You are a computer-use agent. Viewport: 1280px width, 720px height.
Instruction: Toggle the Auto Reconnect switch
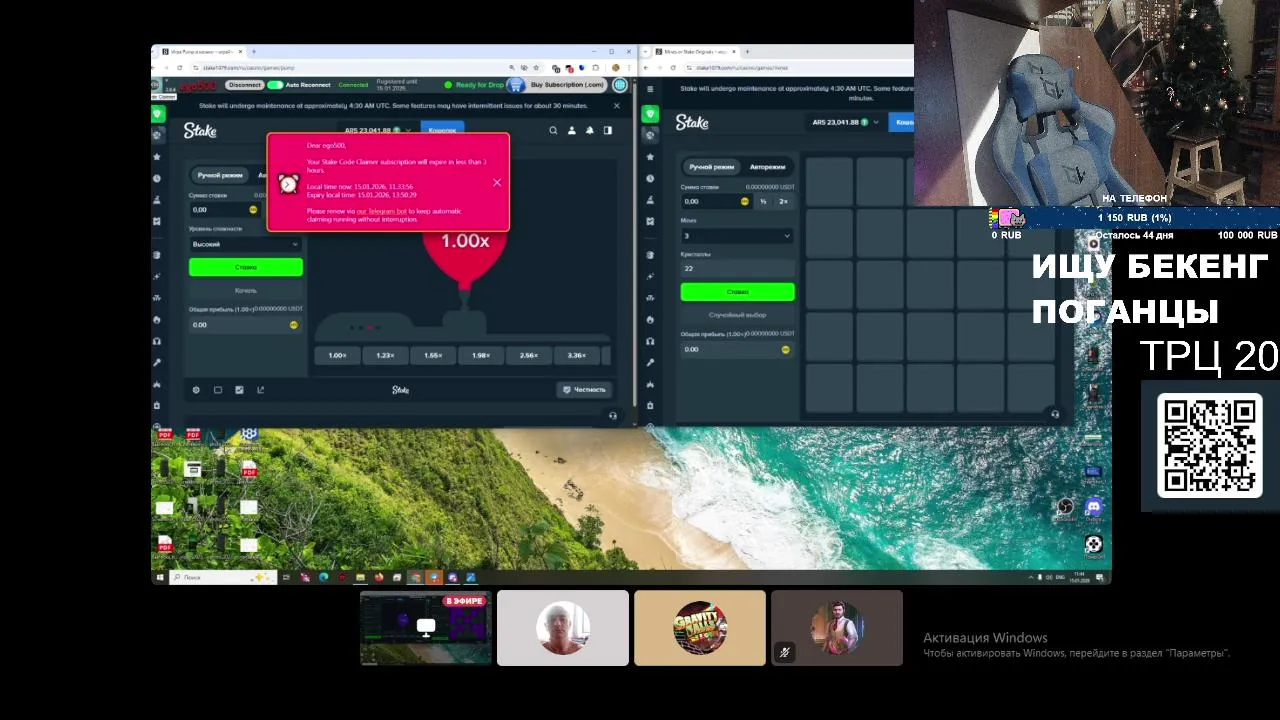[x=274, y=85]
